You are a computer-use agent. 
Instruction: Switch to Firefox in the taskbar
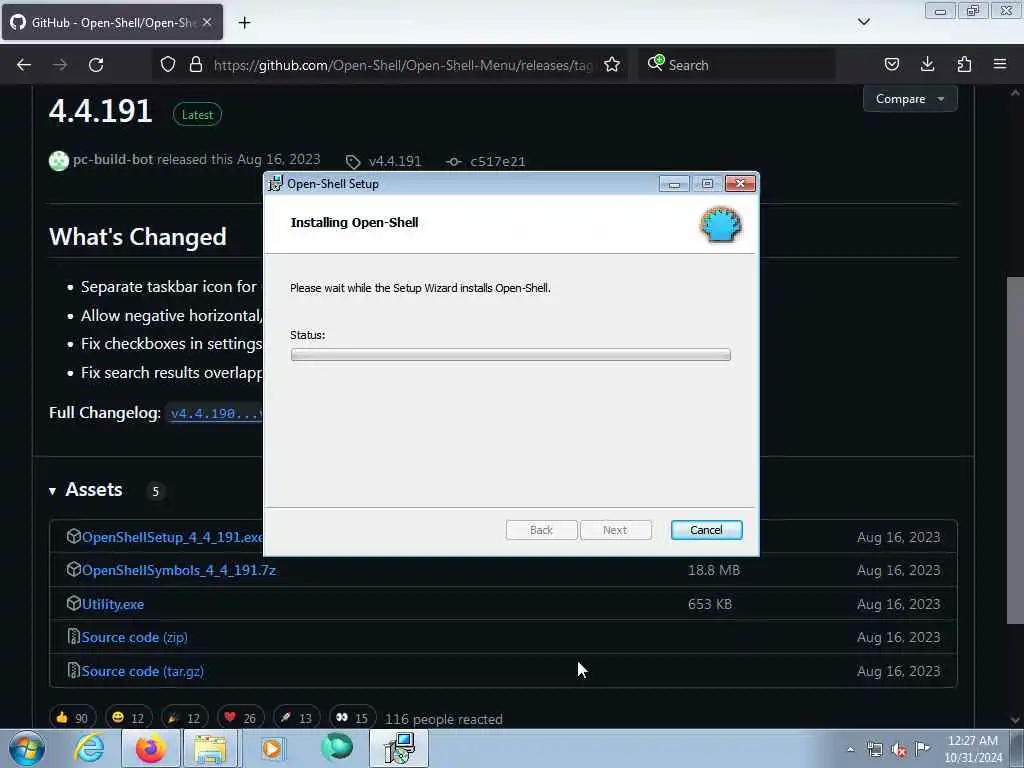pyautogui.click(x=150, y=749)
